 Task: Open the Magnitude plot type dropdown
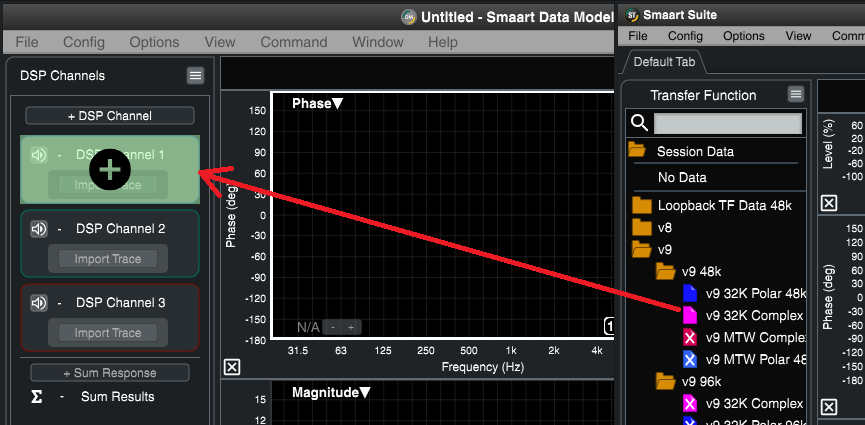[x=331, y=392]
